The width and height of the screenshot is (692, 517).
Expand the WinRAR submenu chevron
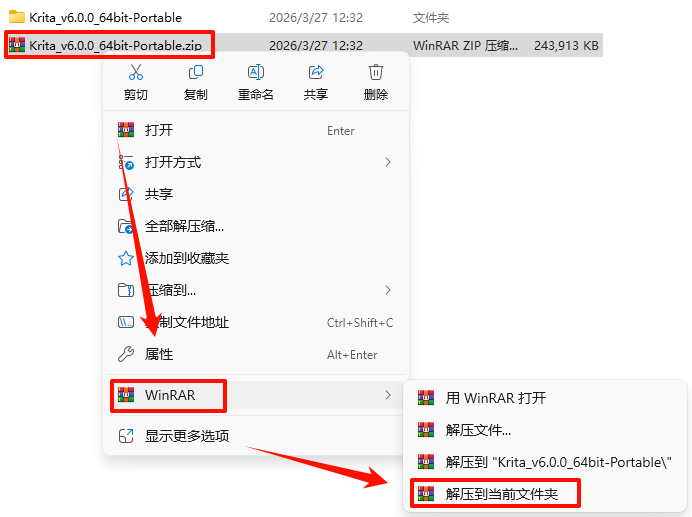coord(388,395)
